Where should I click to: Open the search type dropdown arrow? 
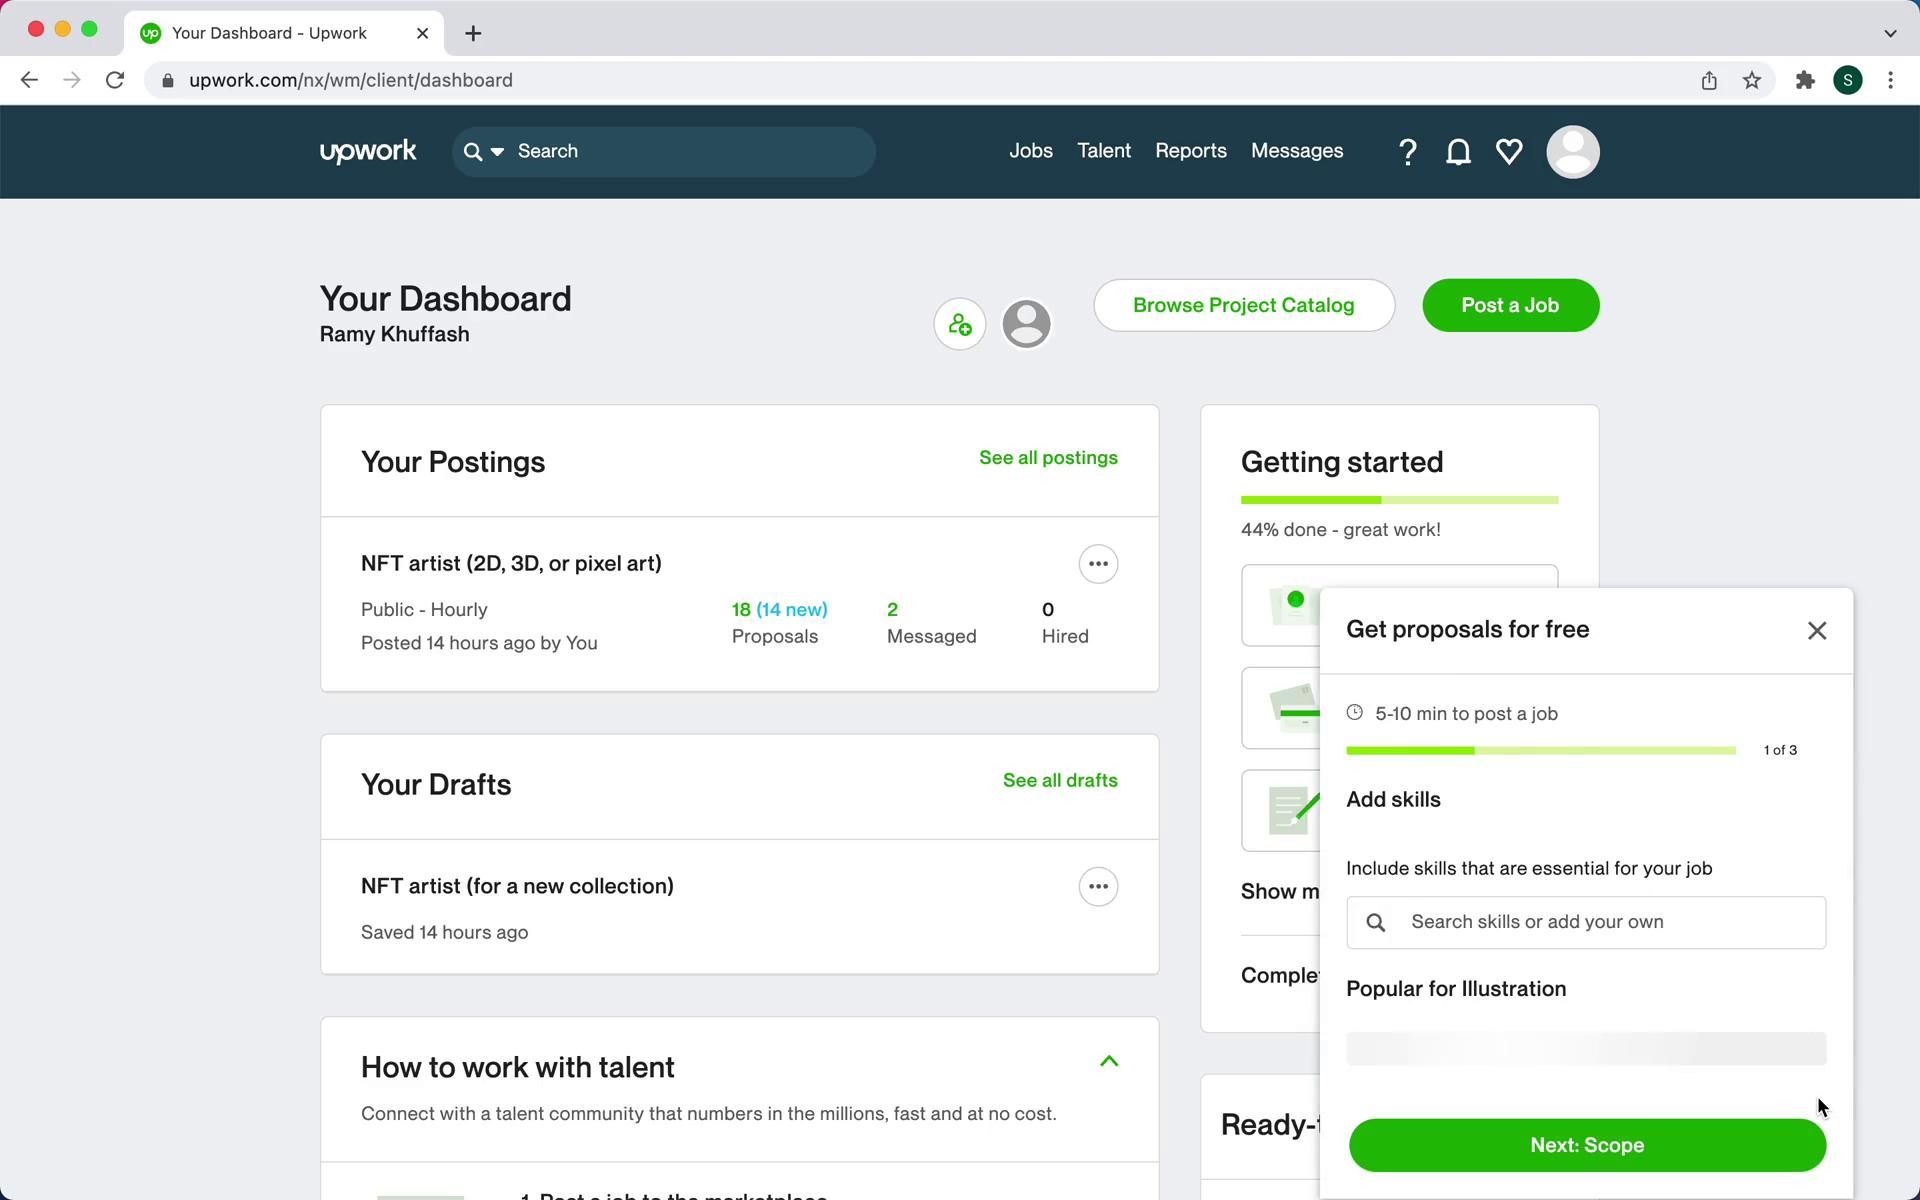[497, 152]
